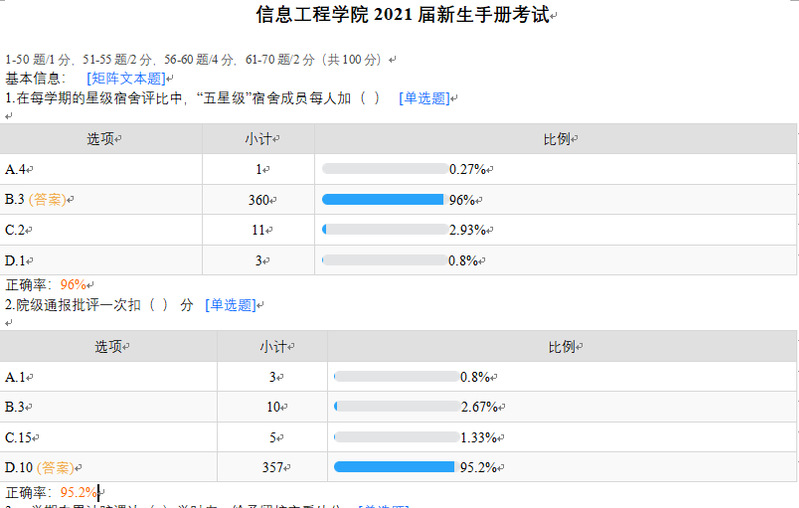Click the 2.67% progress bar in question 2

[x=394, y=406]
